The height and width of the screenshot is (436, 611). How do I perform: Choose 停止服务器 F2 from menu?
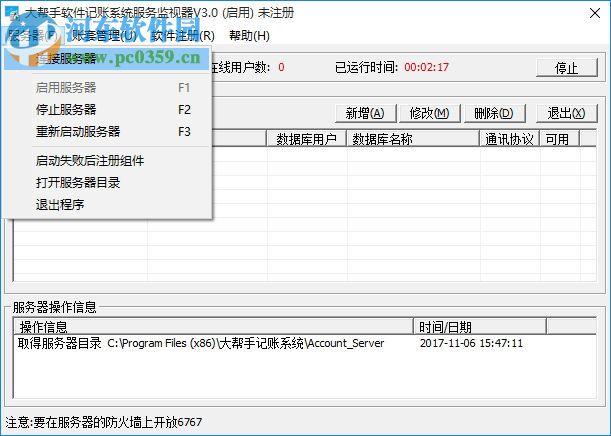(x=108, y=109)
